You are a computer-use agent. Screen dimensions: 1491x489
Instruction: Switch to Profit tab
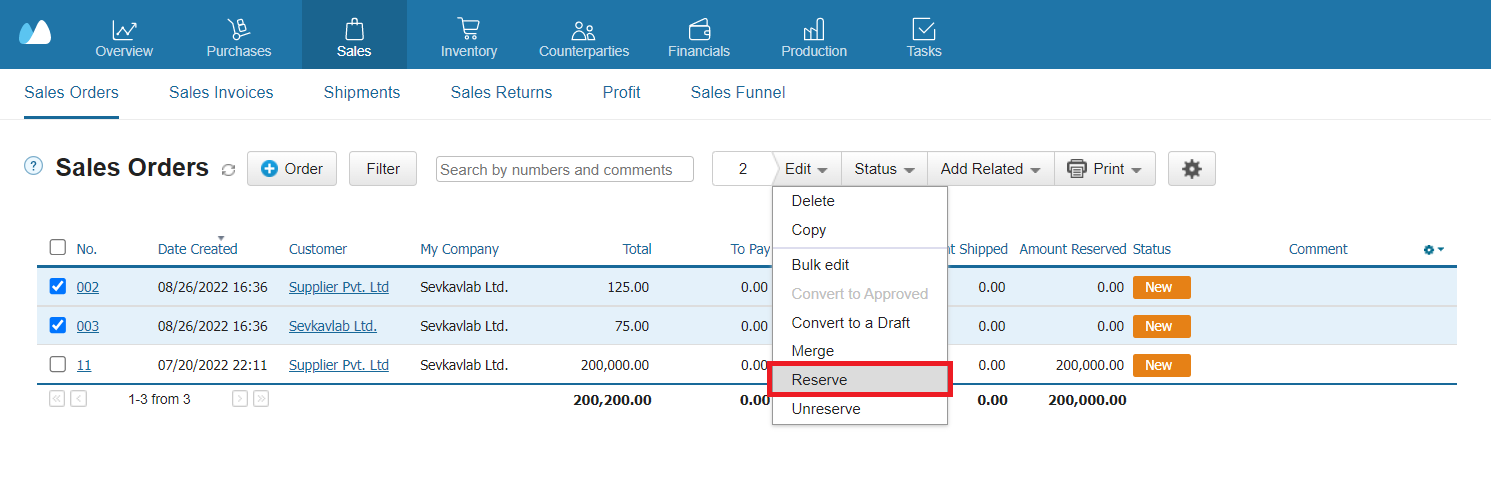(x=621, y=93)
